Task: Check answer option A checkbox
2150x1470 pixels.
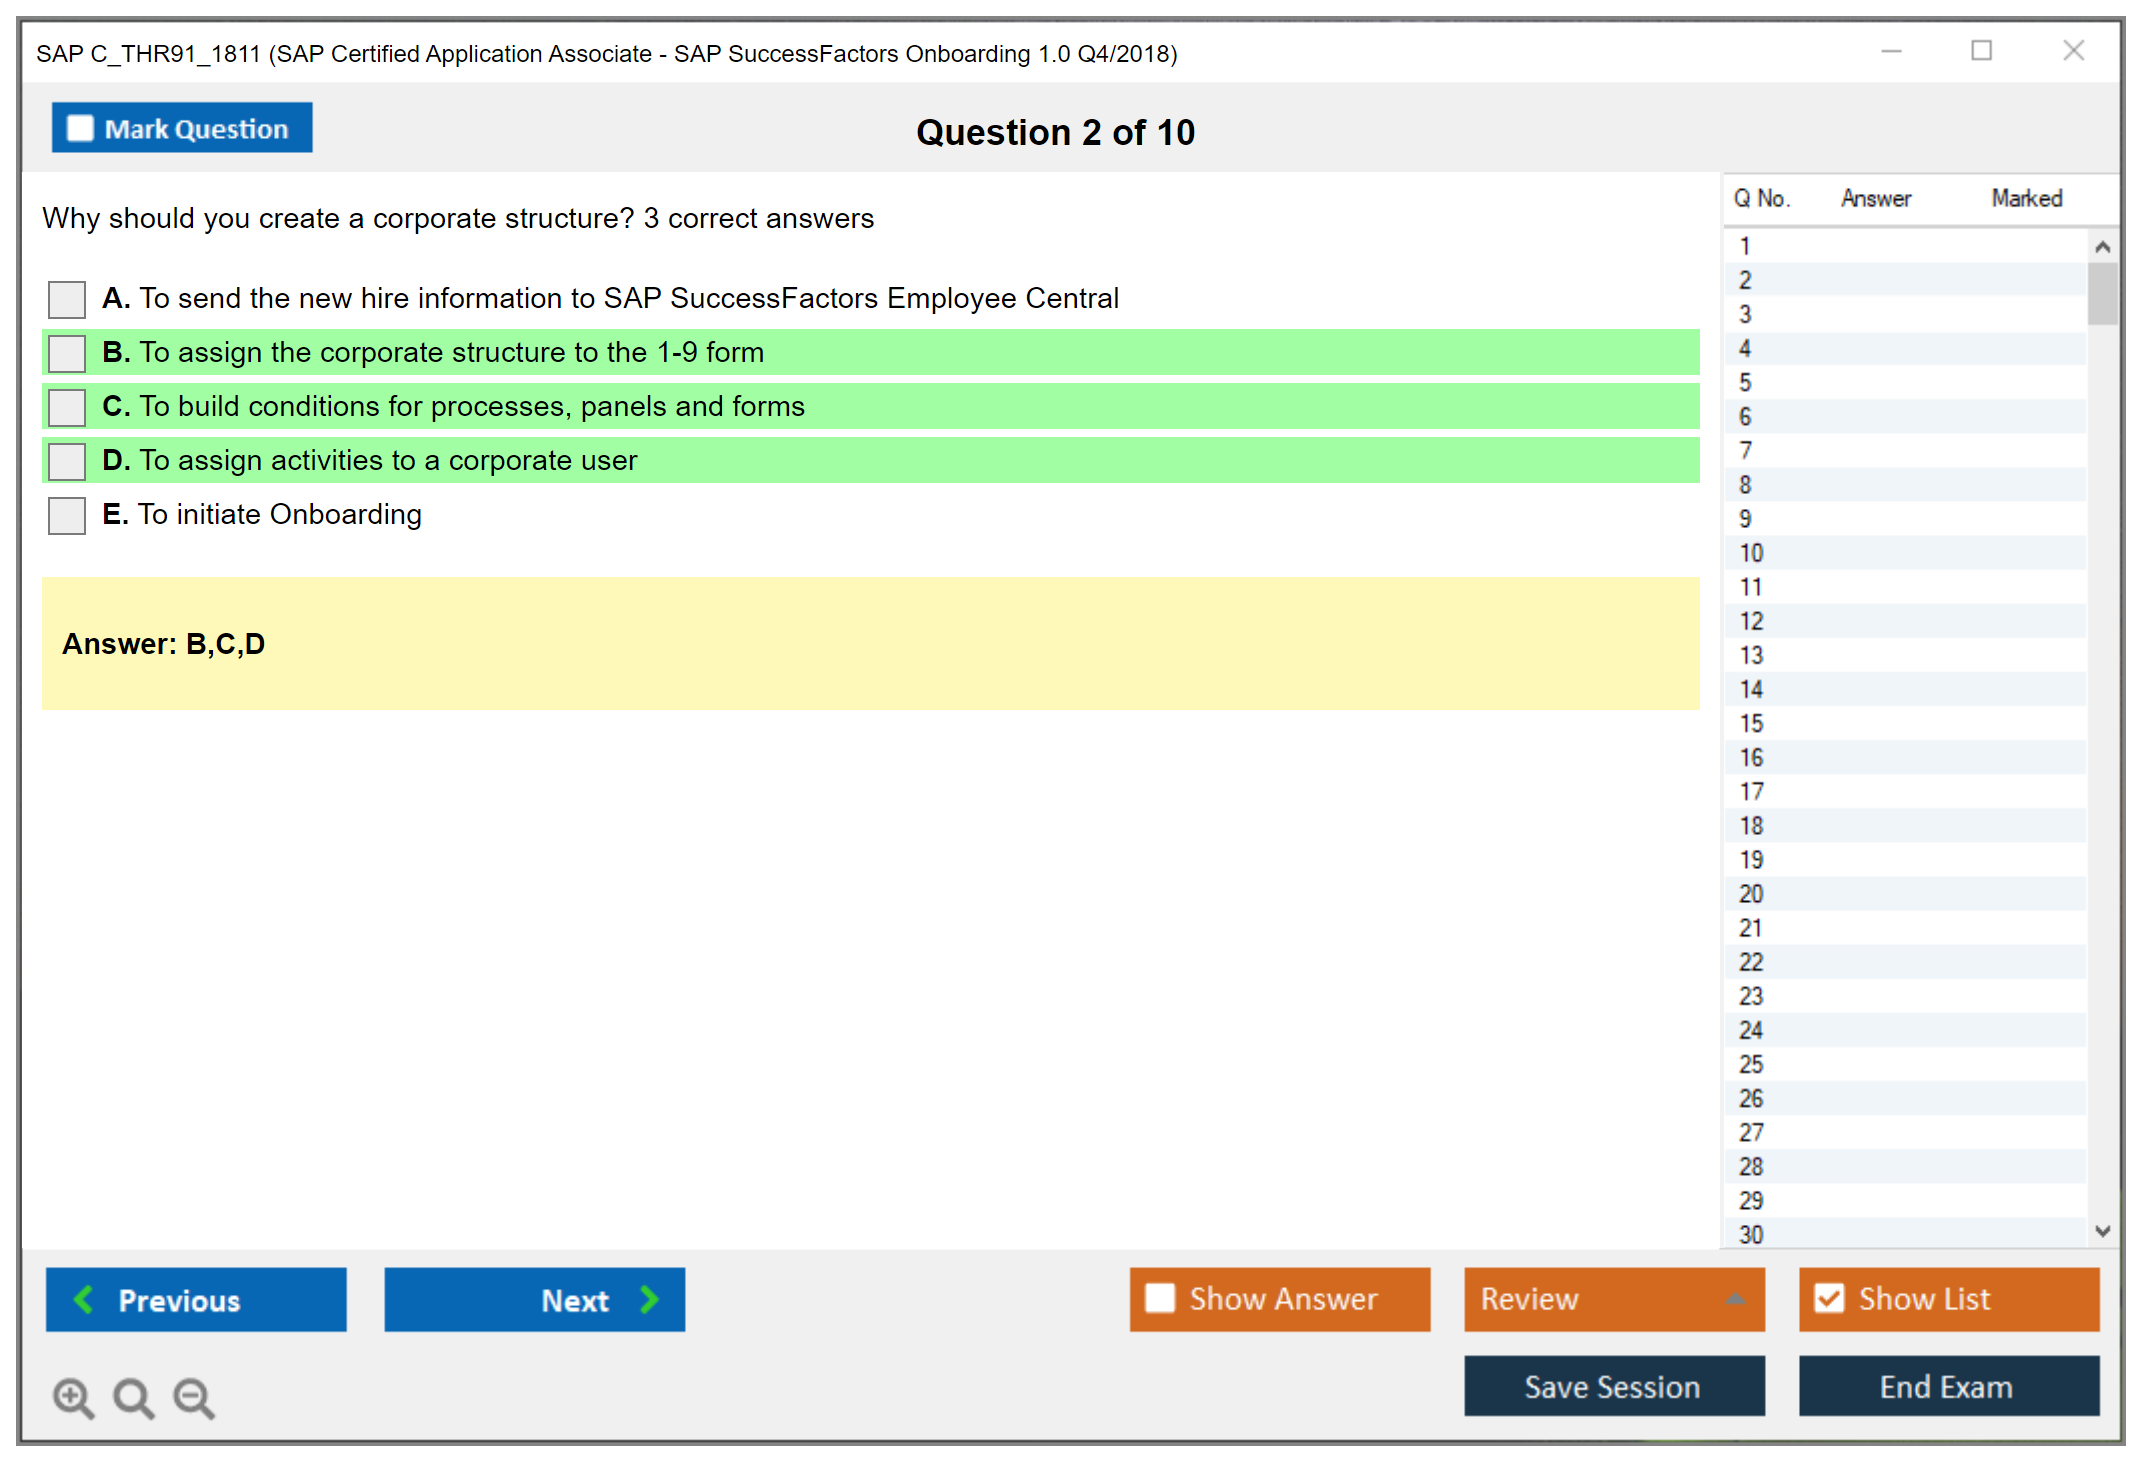Action: [x=67, y=299]
